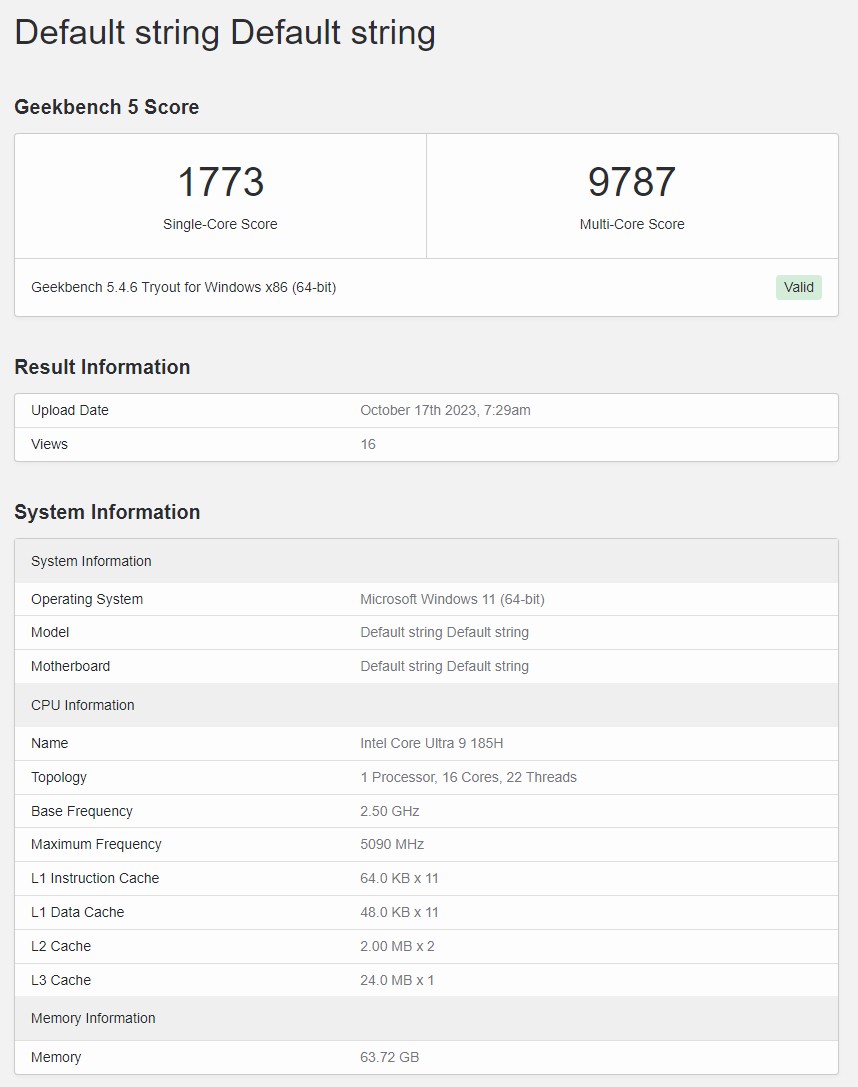
Task: Click the Topology value 16 Cores, 22 Threads
Action: pos(468,777)
